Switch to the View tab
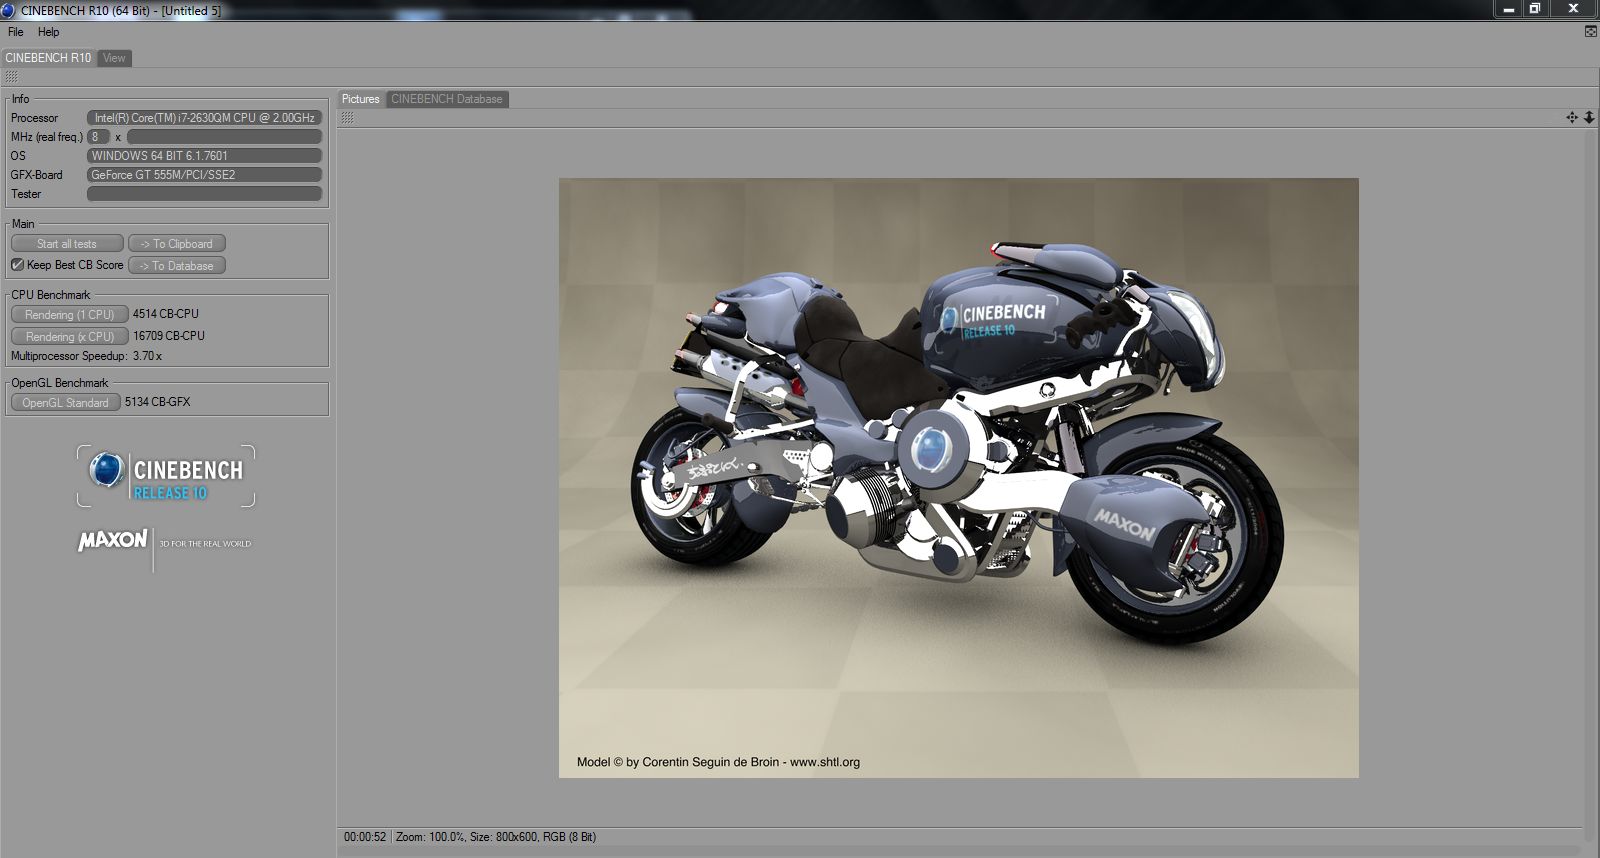Screen dimensions: 1600x858 point(114,58)
